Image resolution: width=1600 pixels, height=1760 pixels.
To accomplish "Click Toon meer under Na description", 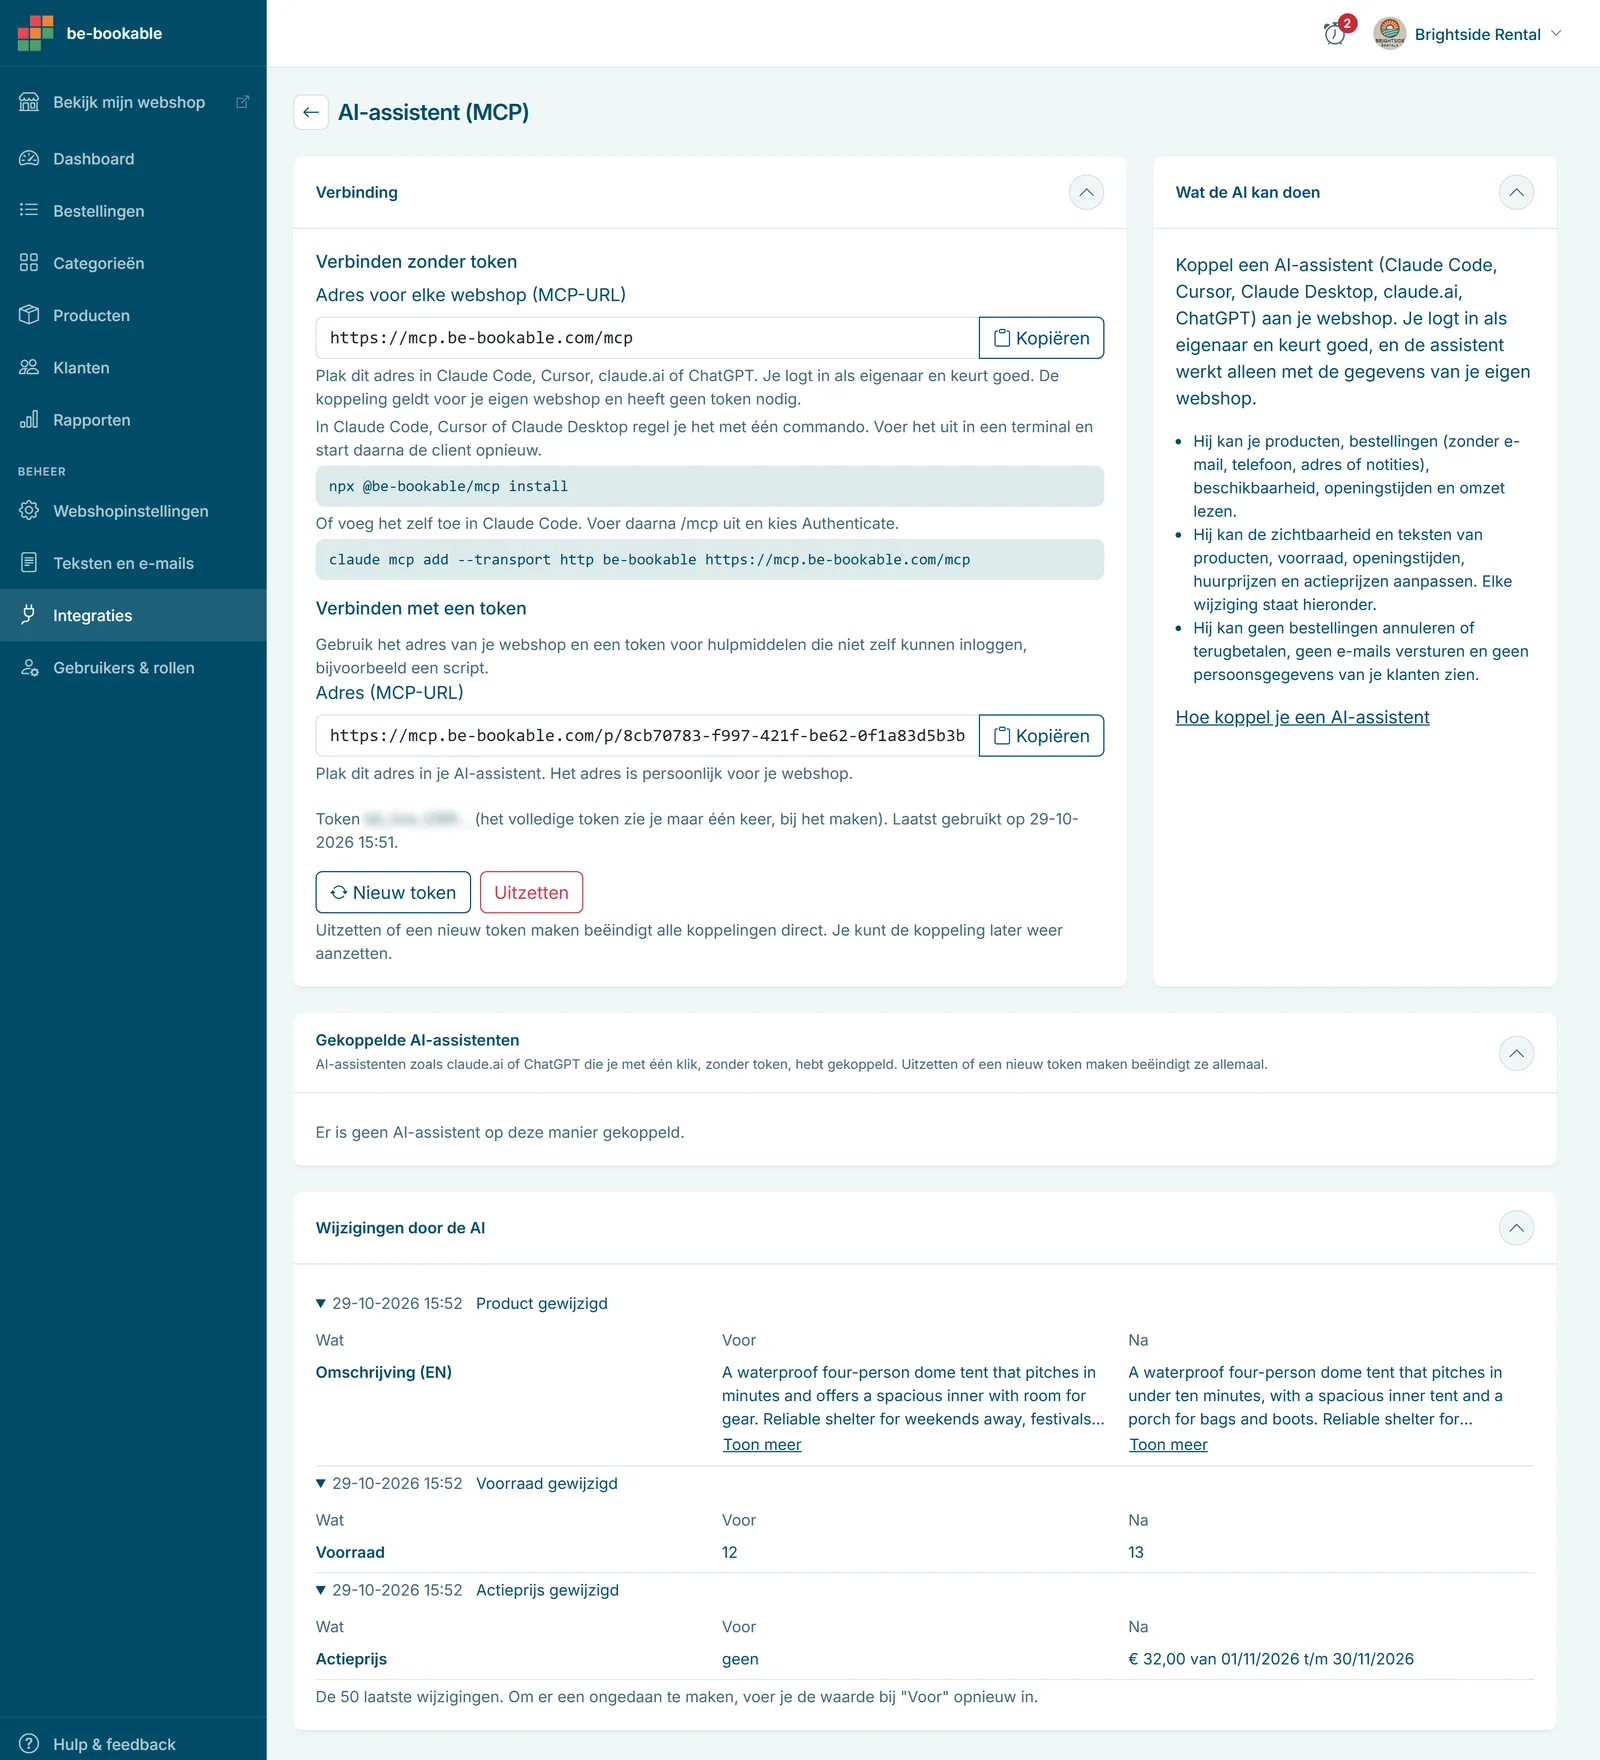I will (1168, 1444).
